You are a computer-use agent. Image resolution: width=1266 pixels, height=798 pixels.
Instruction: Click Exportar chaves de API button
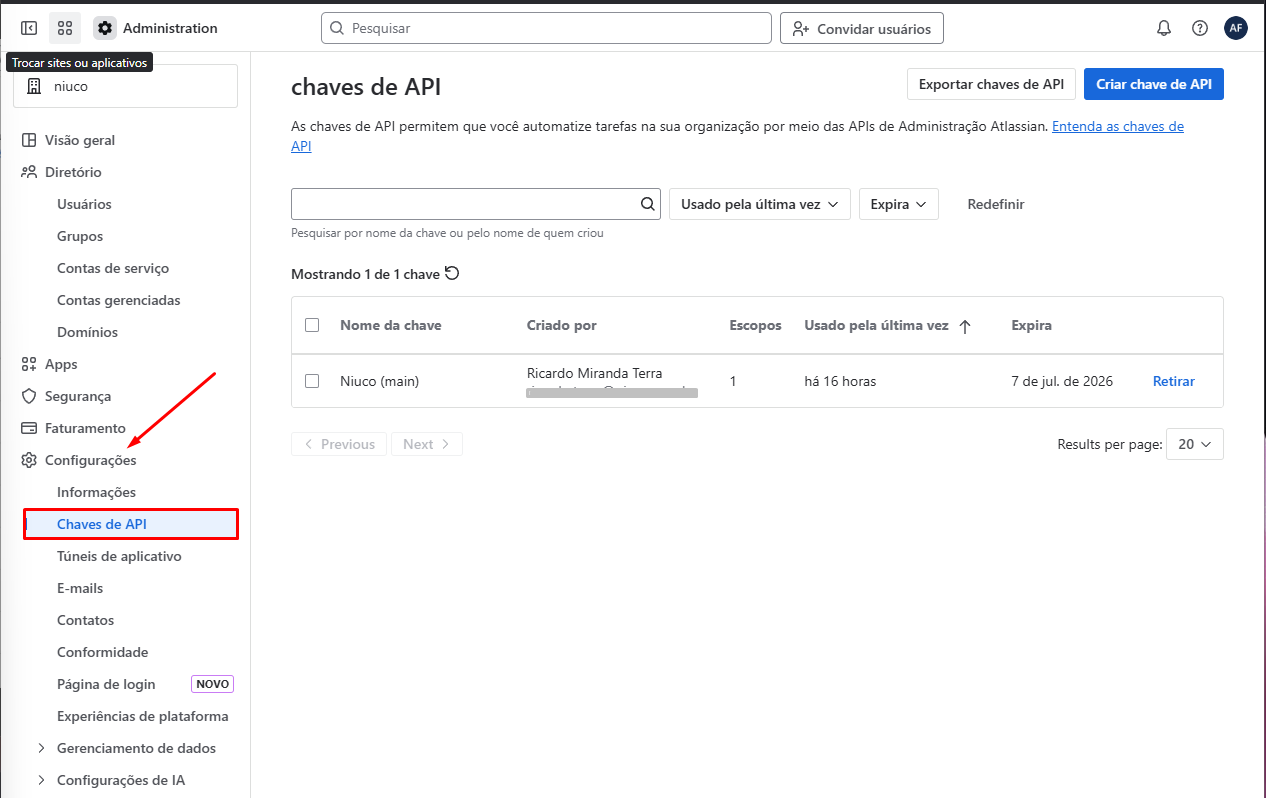coord(991,84)
